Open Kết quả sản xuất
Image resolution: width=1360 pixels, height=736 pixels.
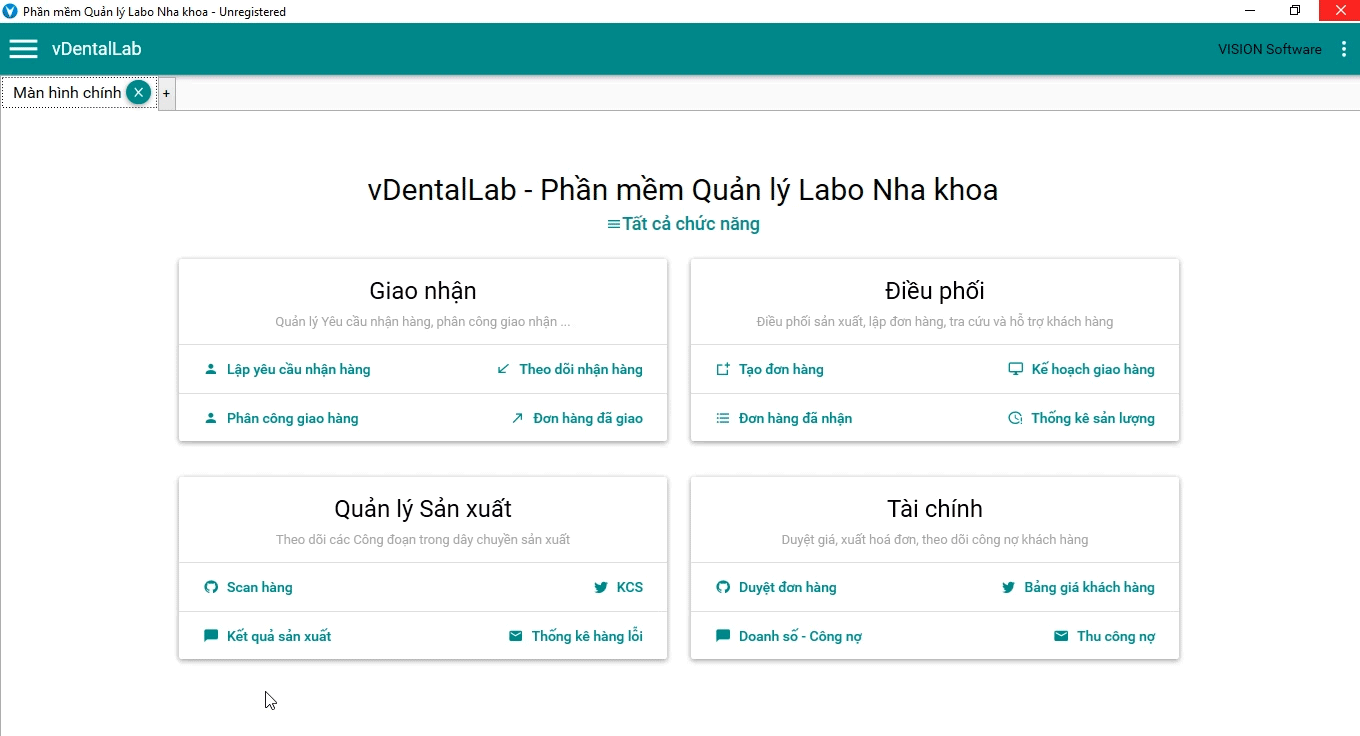(x=278, y=636)
